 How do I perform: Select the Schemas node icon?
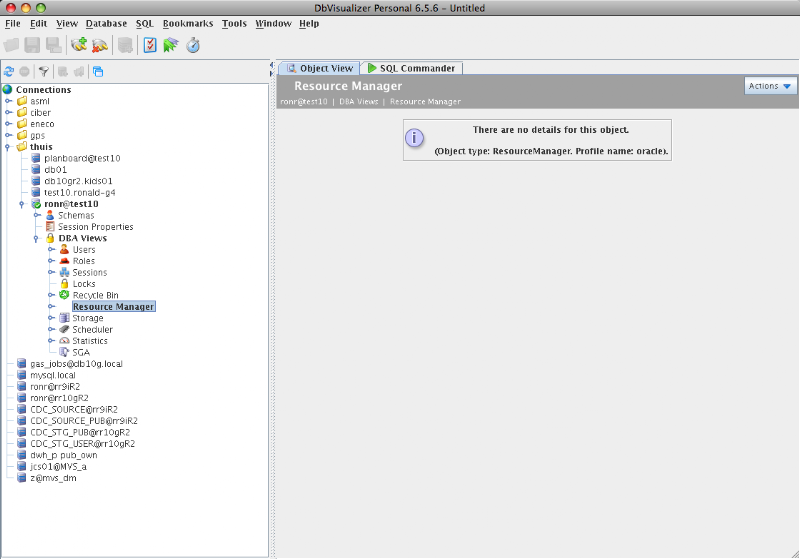pyautogui.click(x=50, y=215)
